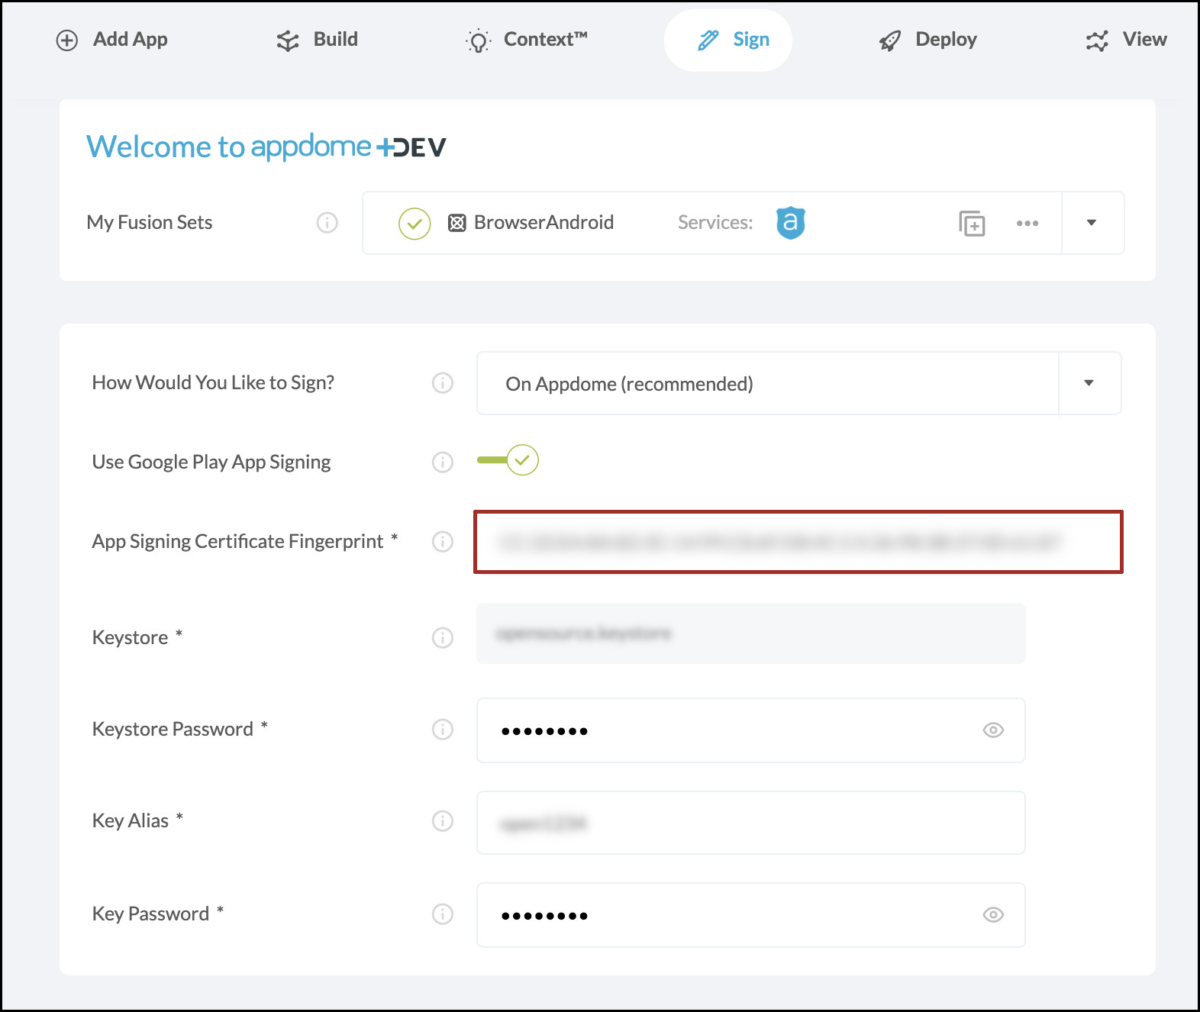The height and width of the screenshot is (1012, 1200).
Task: Click the Appdome shield service icon
Action: [790, 223]
